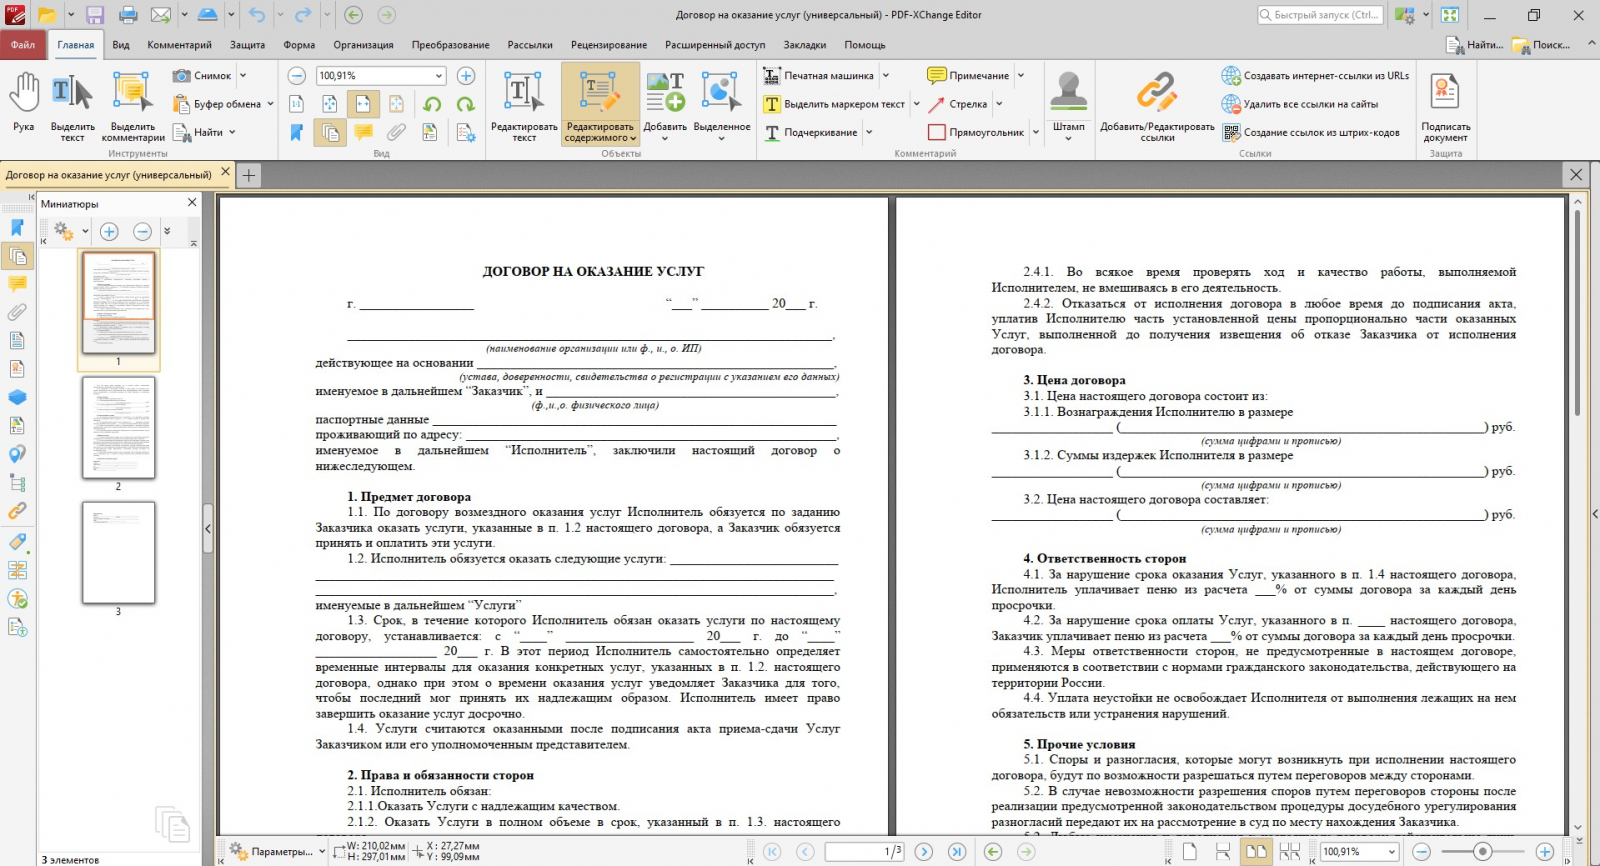
Task: Select the Прямоугольник rectangle tool
Action: click(976, 132)
